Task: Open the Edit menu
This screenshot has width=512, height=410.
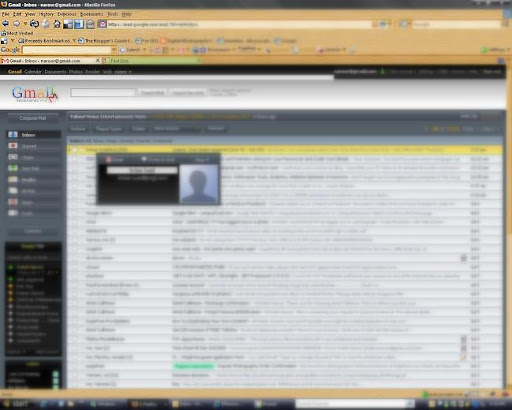Action: pyautogui.click(x=17, y=14)
